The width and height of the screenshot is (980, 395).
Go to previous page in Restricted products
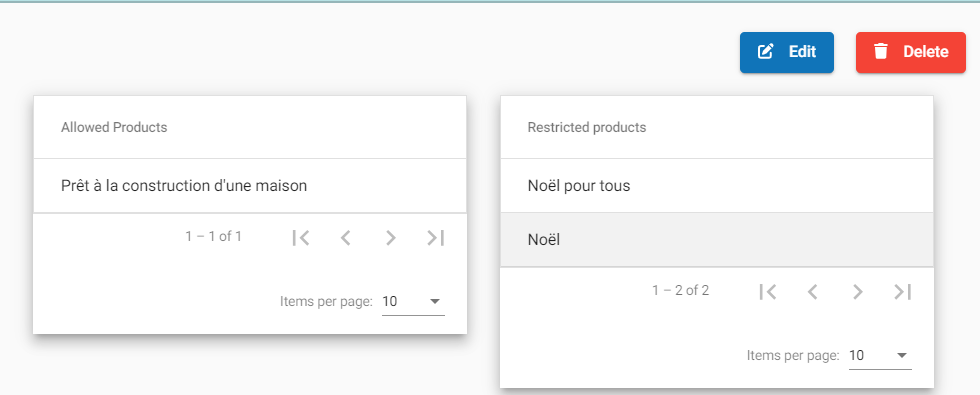coord(812,292)
